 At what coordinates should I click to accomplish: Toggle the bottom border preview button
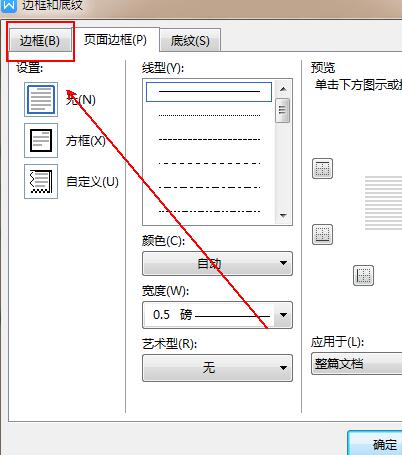pos(322,234)
